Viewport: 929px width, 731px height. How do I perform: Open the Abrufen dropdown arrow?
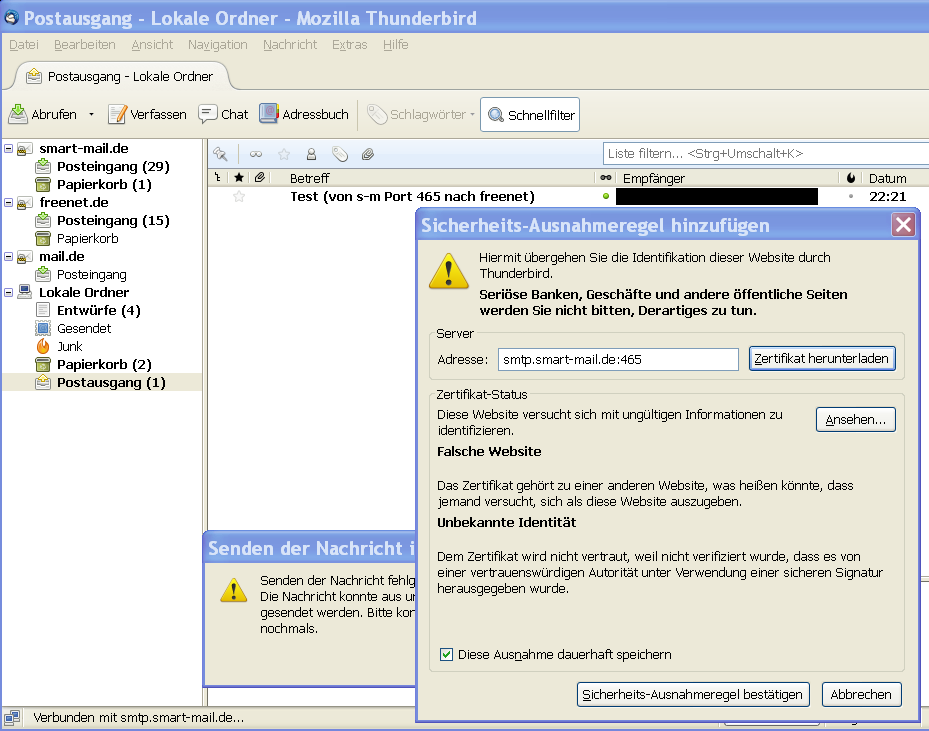click(x=91, y=114)
